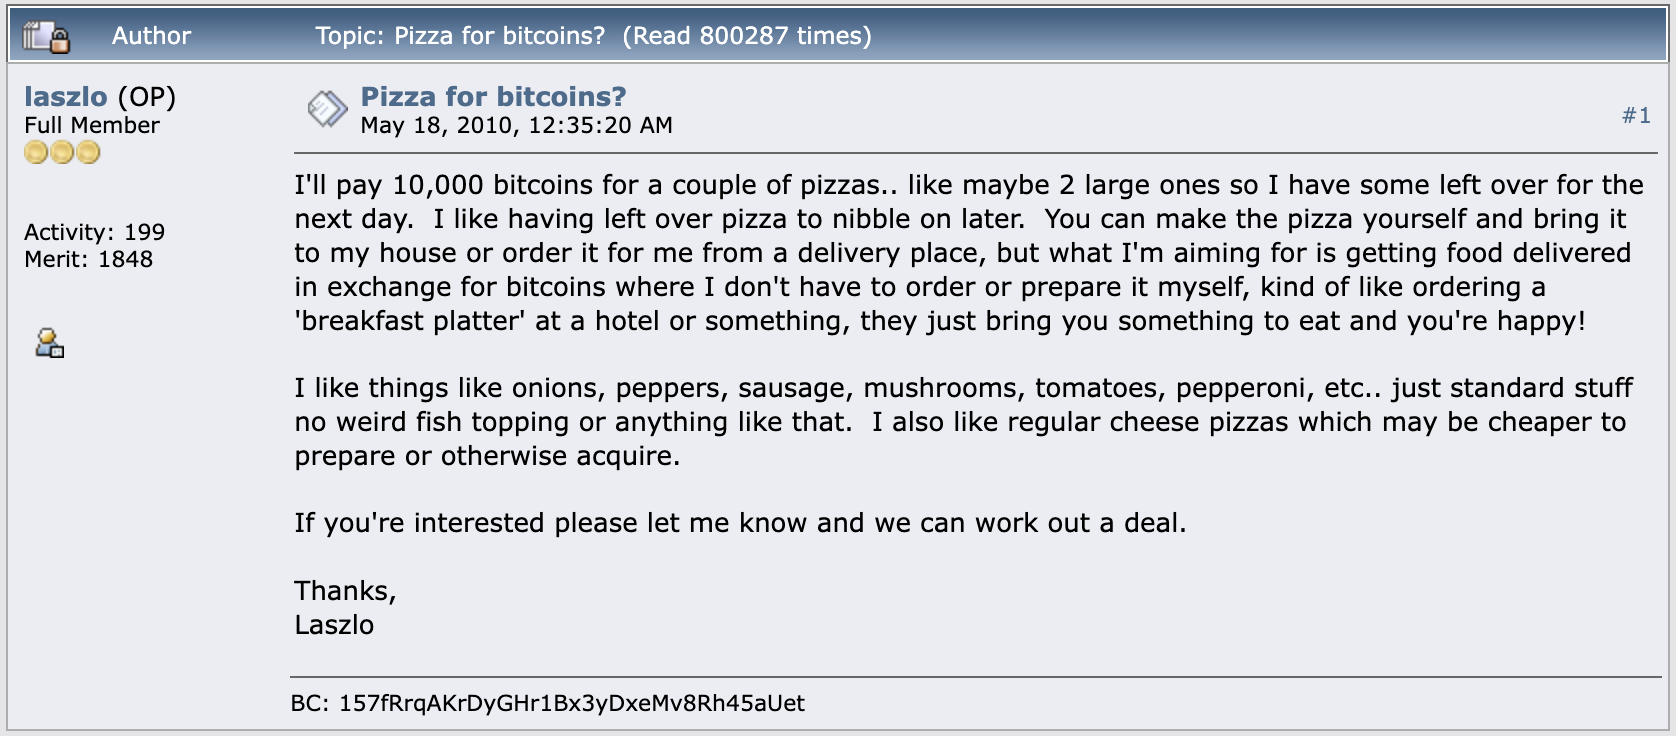Select the middle gold star badge
The image size is (1676, 736).
coord(62,152)
